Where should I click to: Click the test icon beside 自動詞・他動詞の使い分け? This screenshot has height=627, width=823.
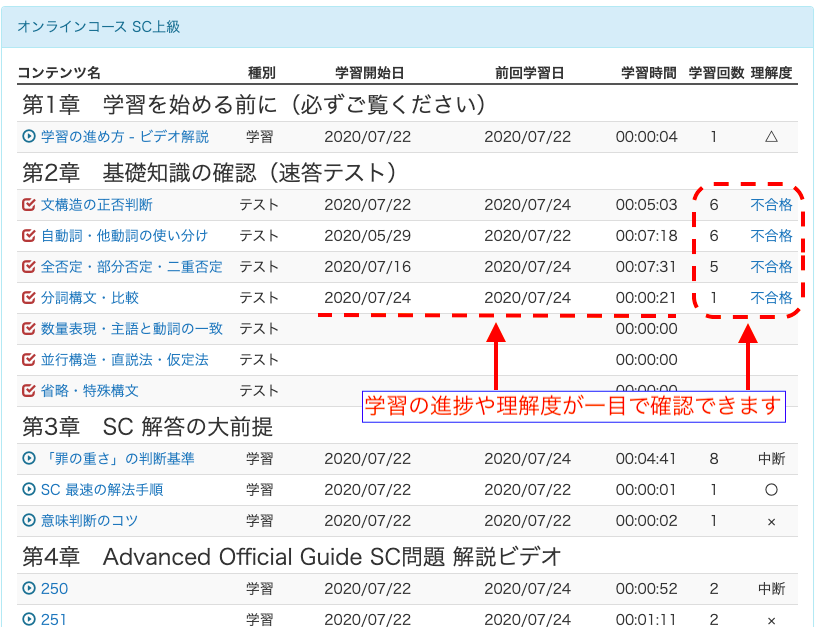point(29,236)
